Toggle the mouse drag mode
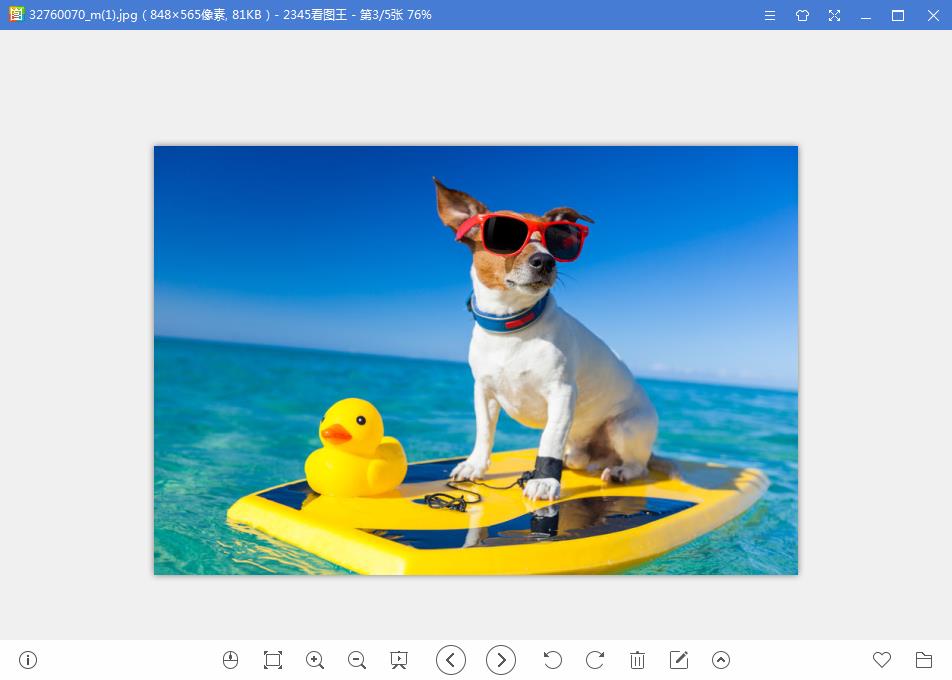The height and width of the screenshot is (680, 952). coord(230,660)
